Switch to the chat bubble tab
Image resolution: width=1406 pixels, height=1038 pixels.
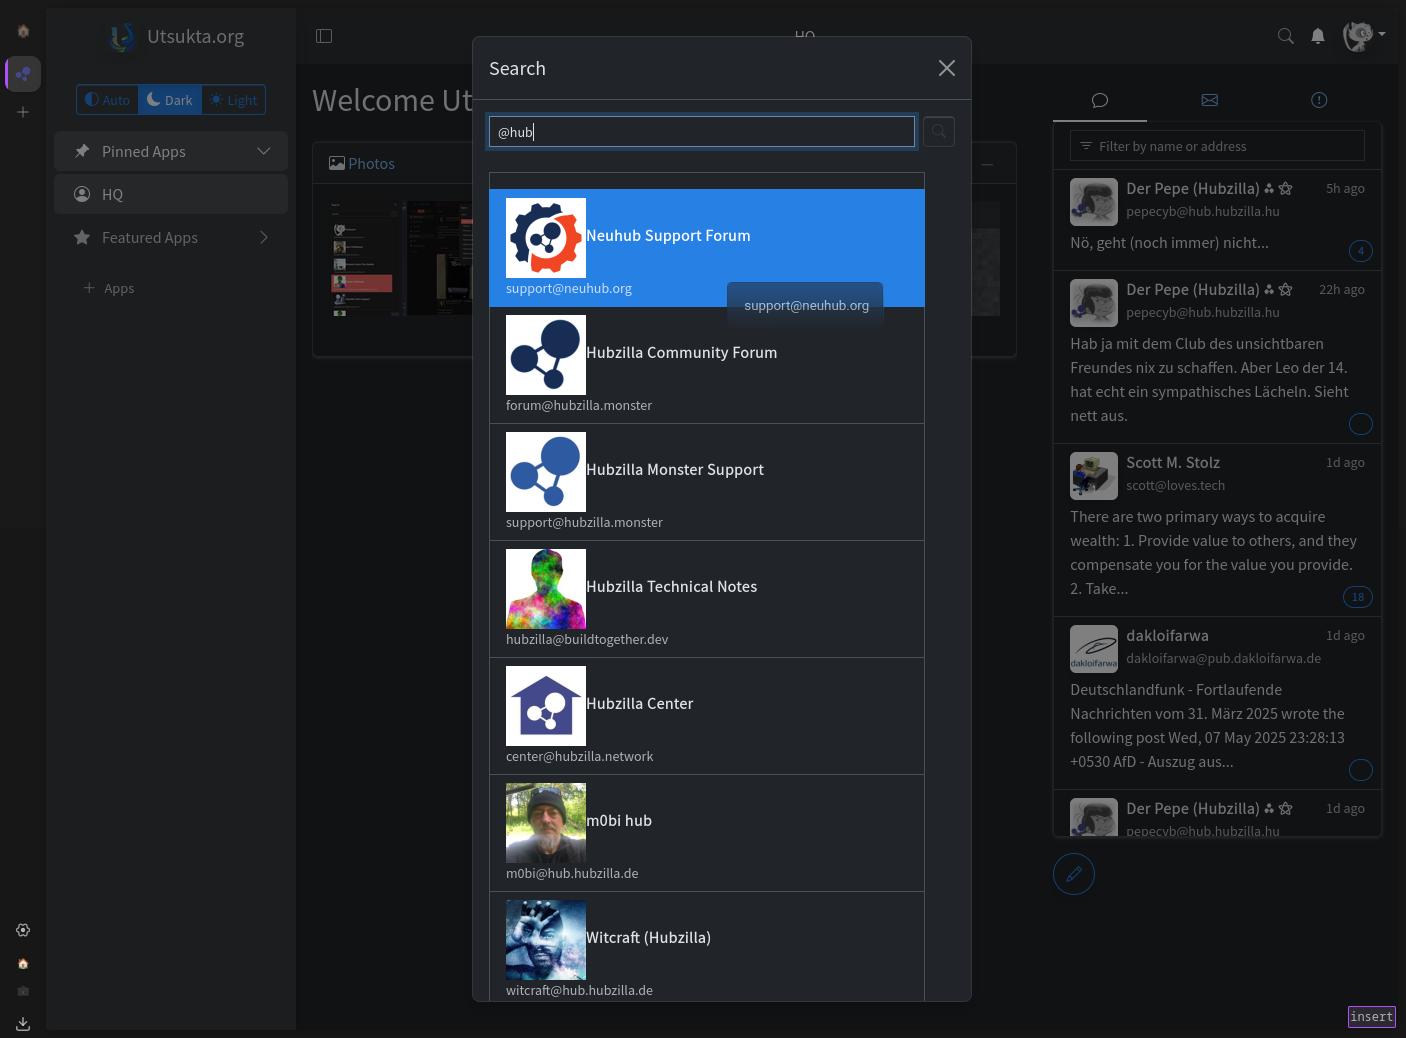pos(1100,100)
